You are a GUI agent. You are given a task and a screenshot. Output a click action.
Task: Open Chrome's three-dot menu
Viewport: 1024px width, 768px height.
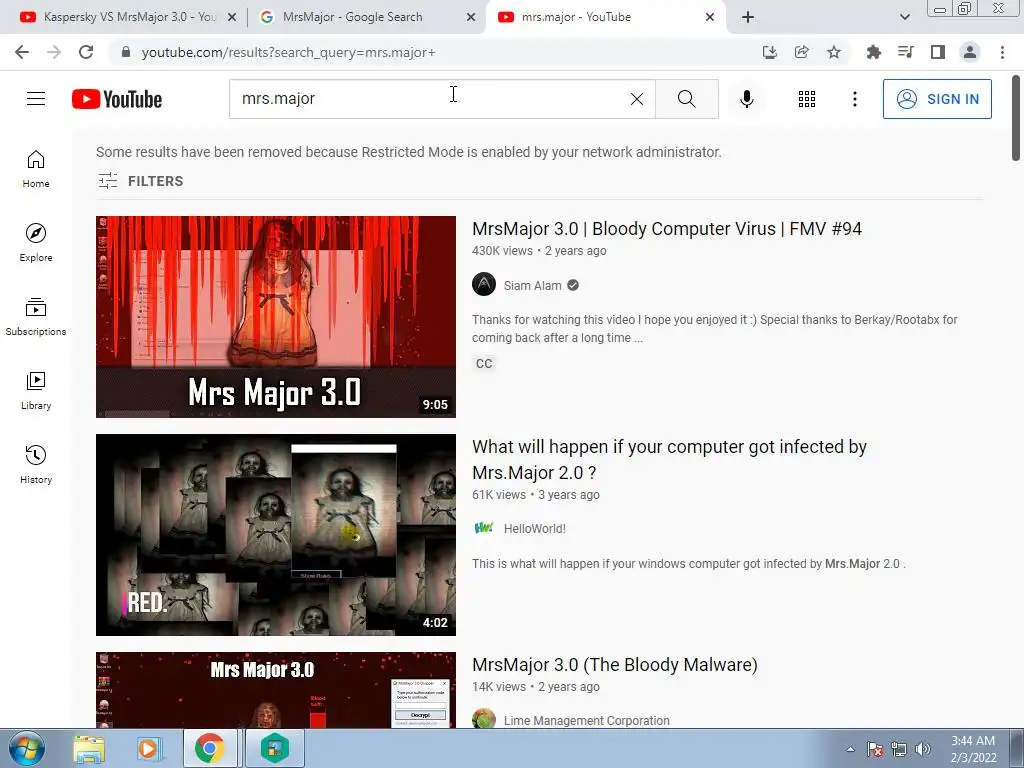pyautogui.click(x=1002, y=52)
